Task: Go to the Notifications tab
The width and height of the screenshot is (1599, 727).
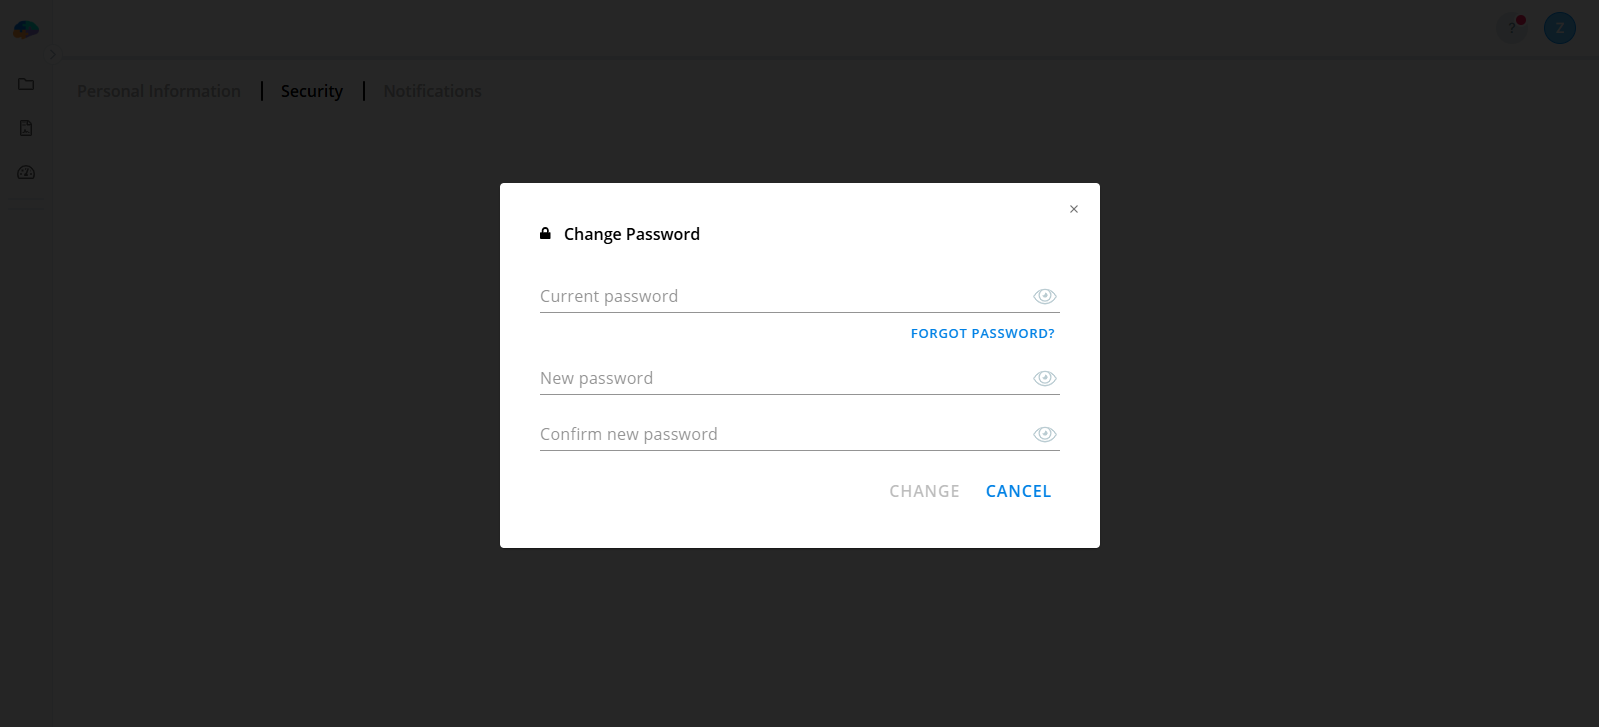Action: tap(432, 91)
